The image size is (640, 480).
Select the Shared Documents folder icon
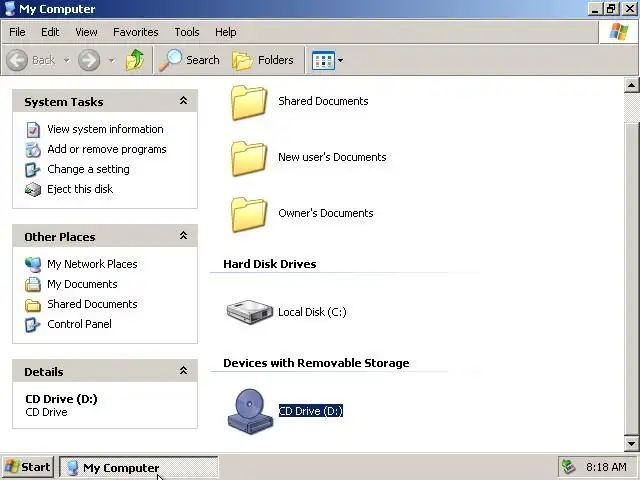[x=249, y=102]
